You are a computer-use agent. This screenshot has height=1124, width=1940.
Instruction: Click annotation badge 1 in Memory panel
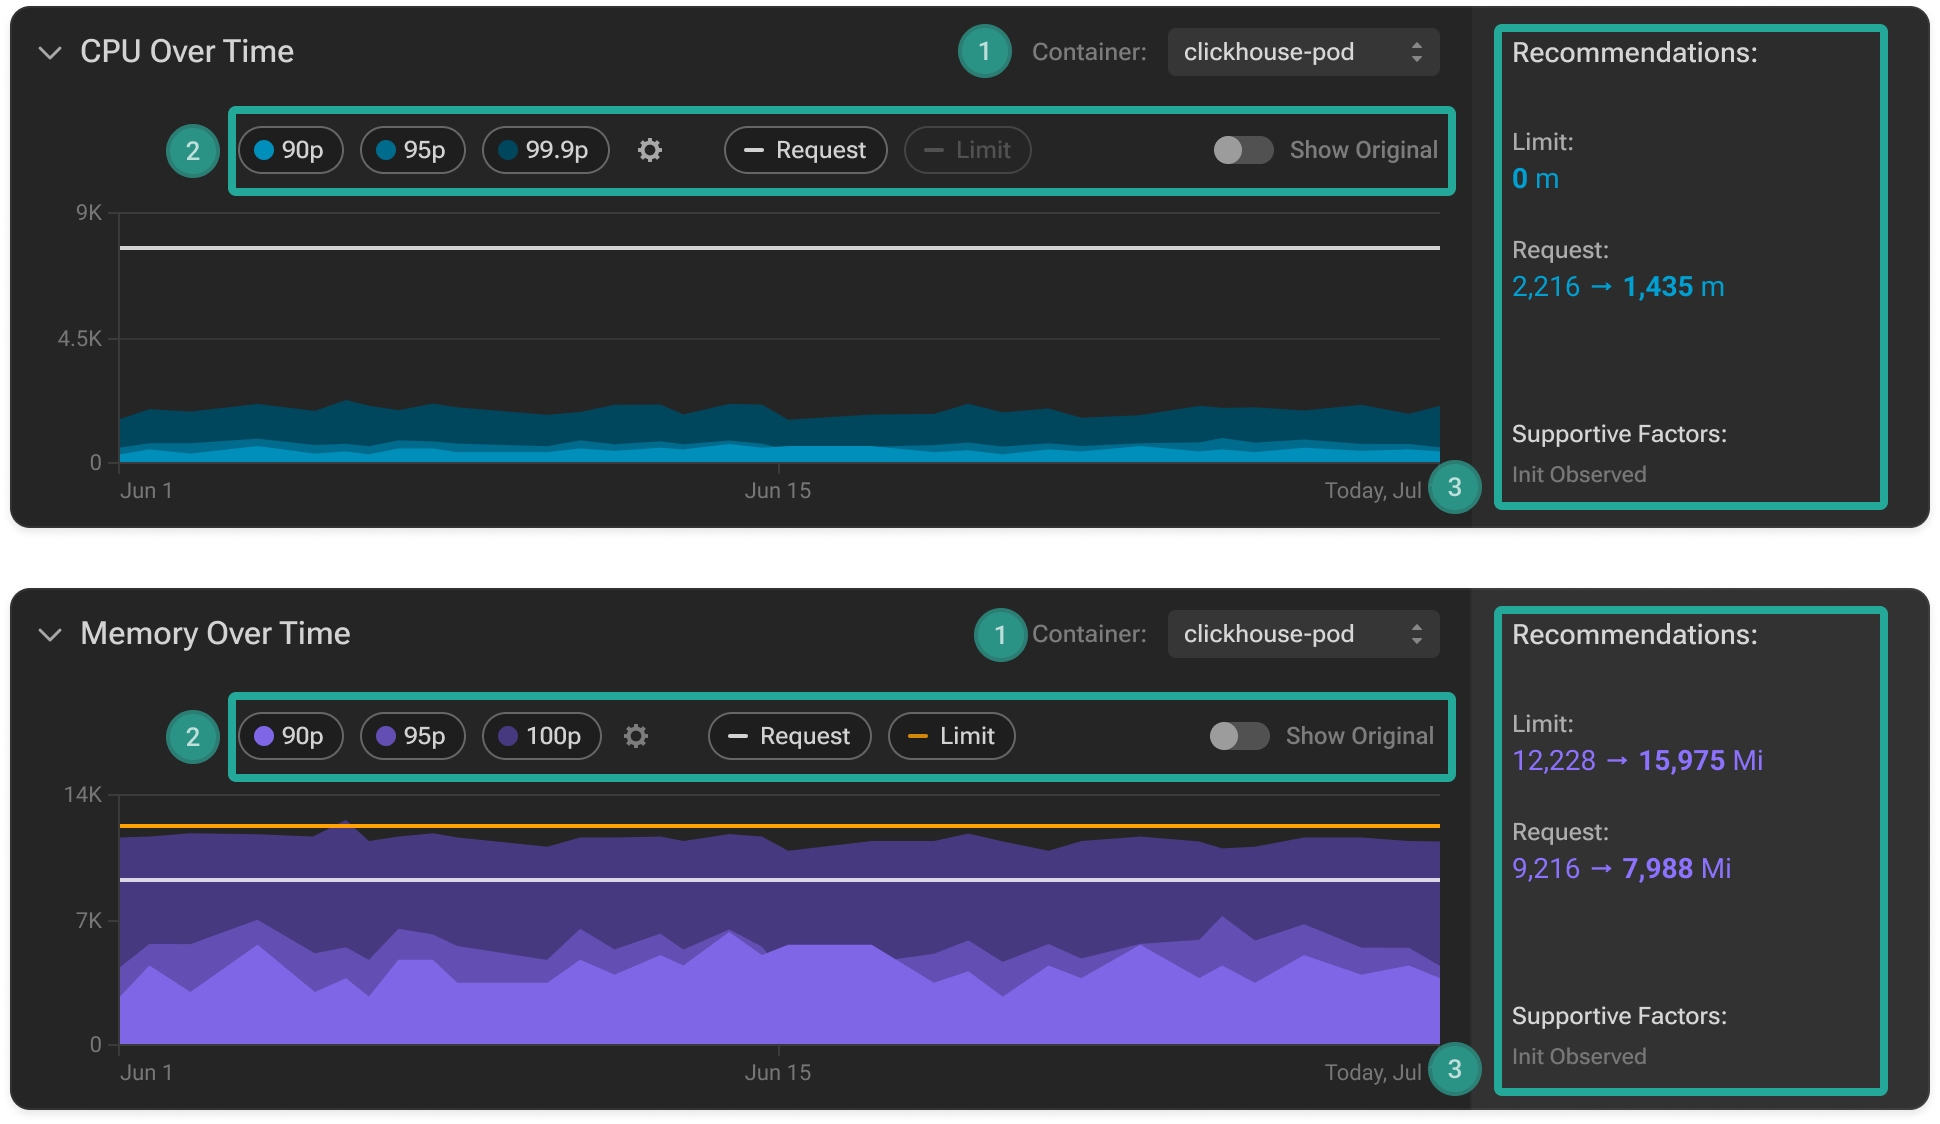(x=1000, y=634)
